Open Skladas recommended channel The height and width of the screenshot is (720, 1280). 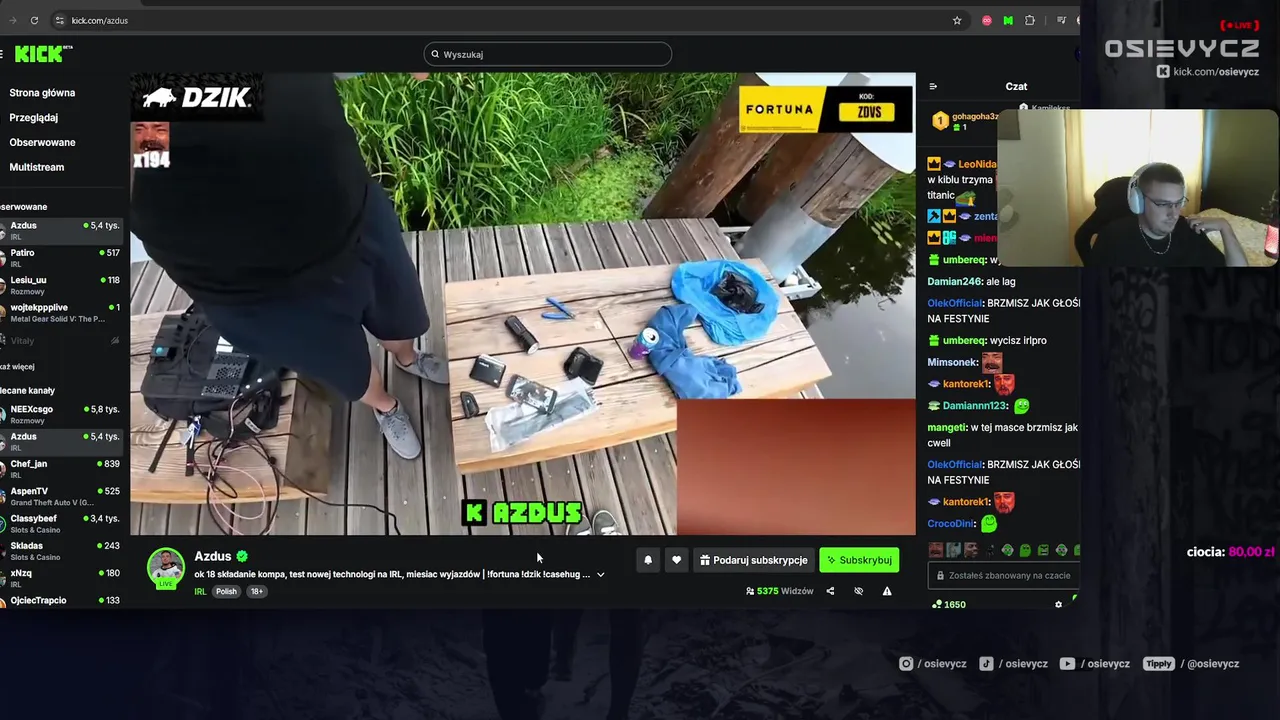pos(61,550)
